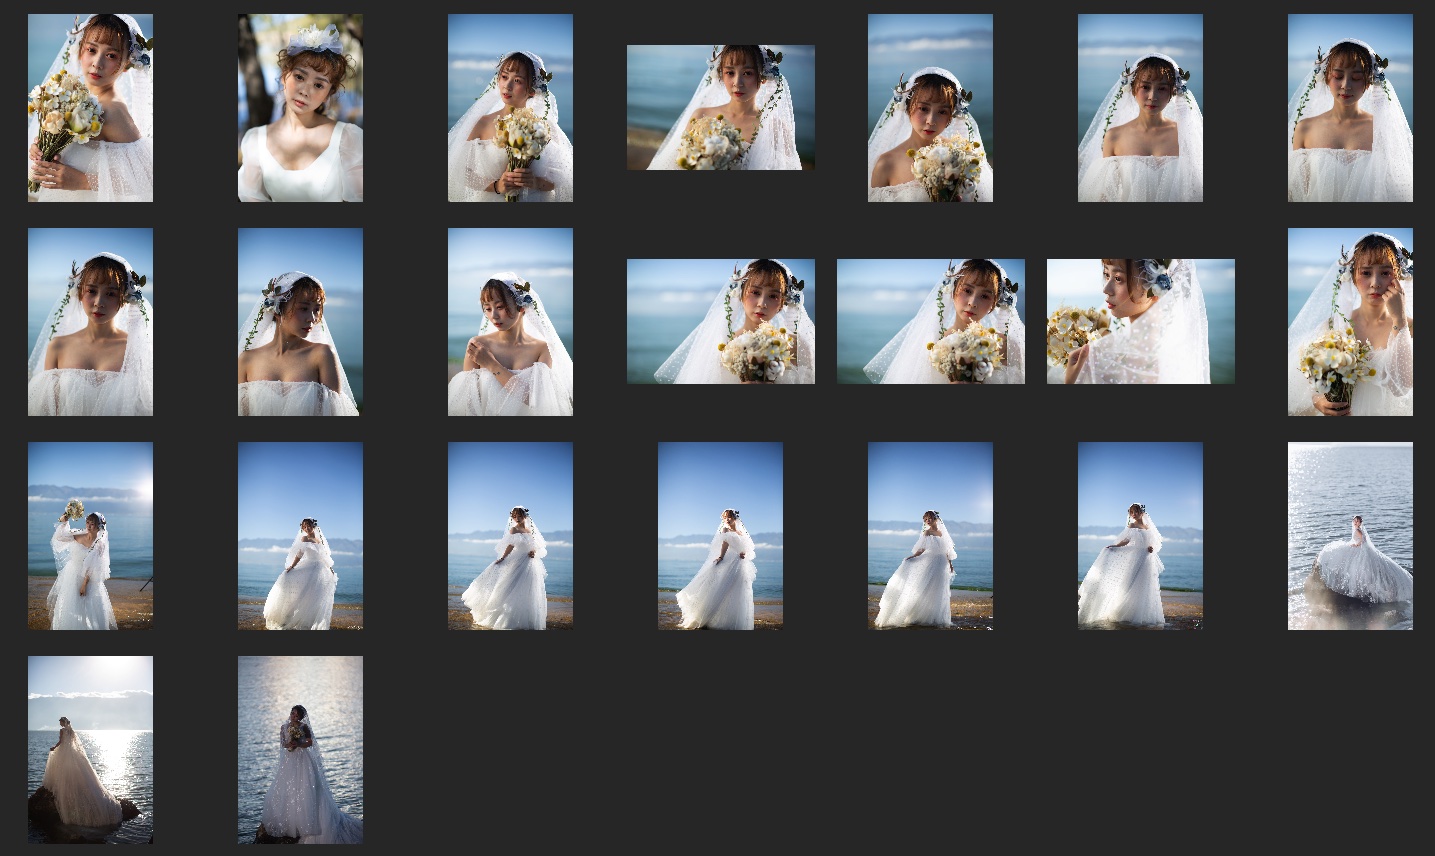
Task: Choose the sixth thumbnail in the first row
Action: coord(1140,108)
